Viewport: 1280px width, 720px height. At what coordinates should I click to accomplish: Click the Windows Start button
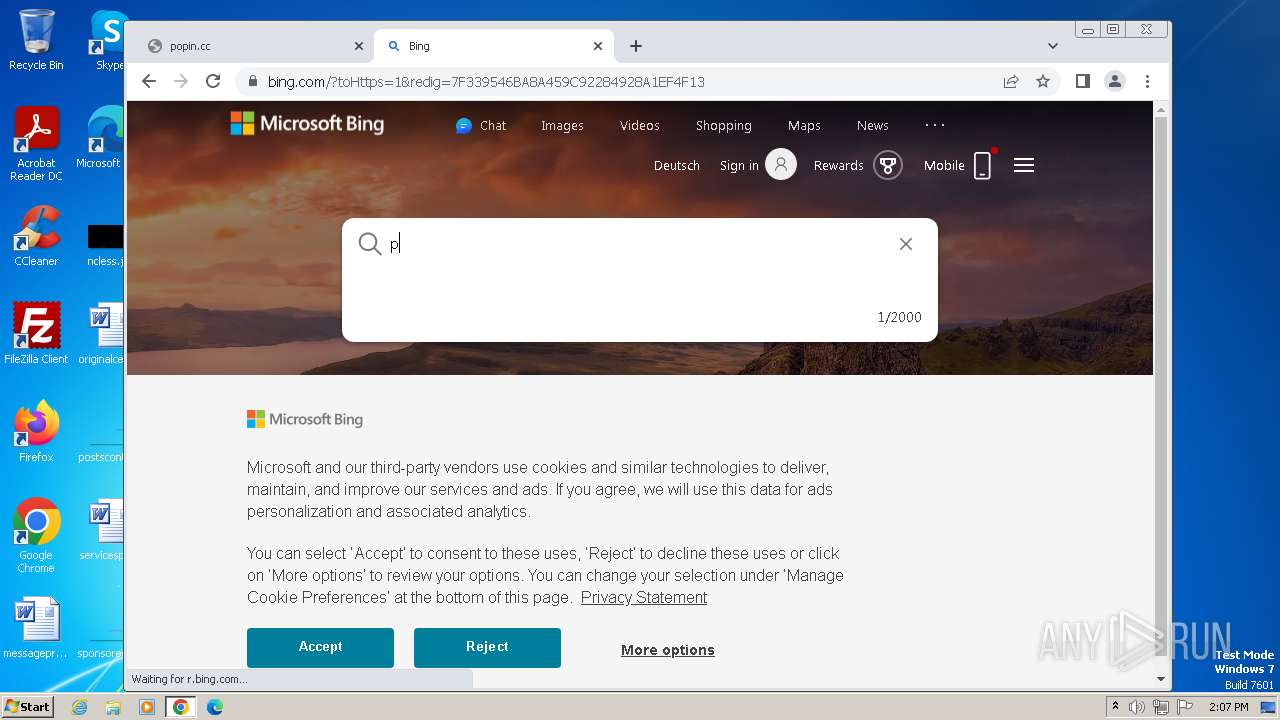click(x=27, y=707)
